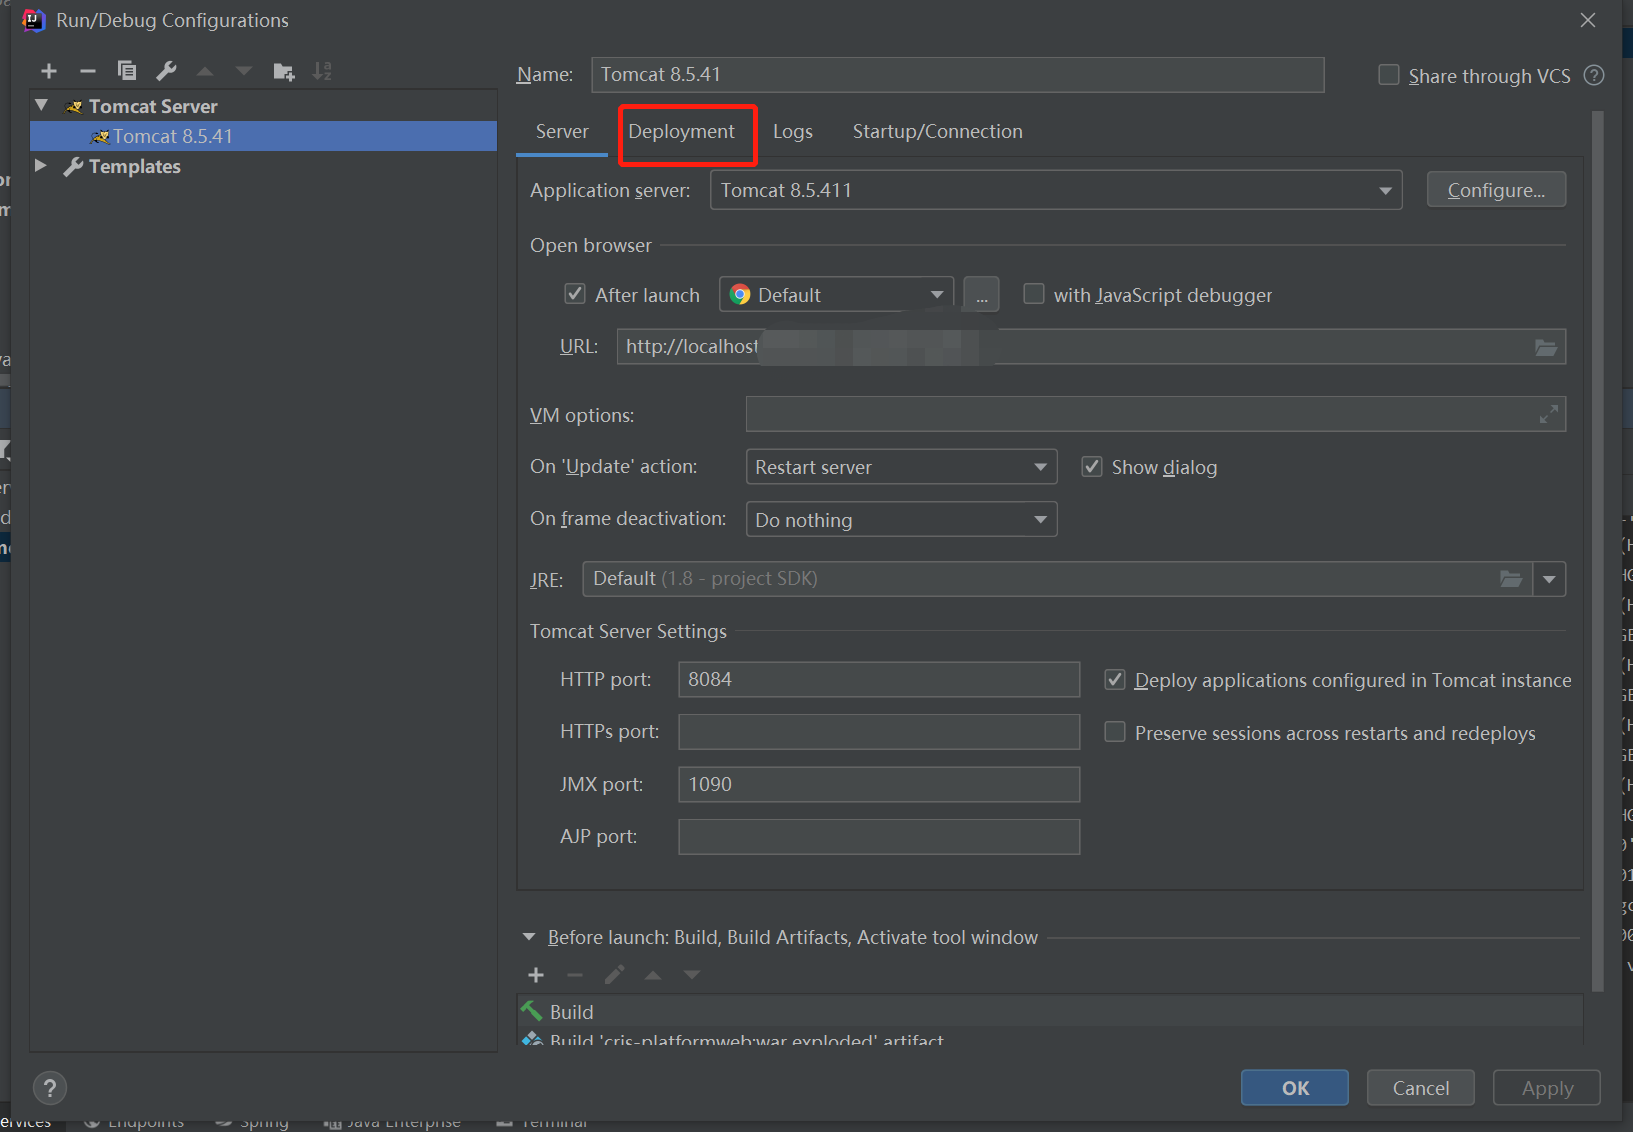Add a new configuration with plus icon

coord(49,71)
